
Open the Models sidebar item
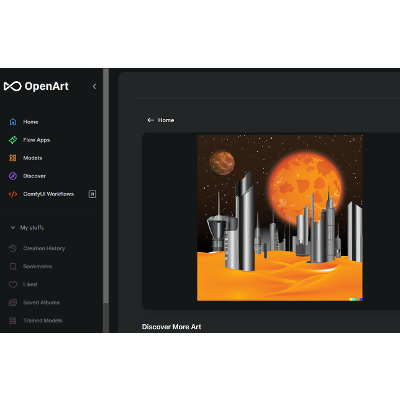click(33, 158)
